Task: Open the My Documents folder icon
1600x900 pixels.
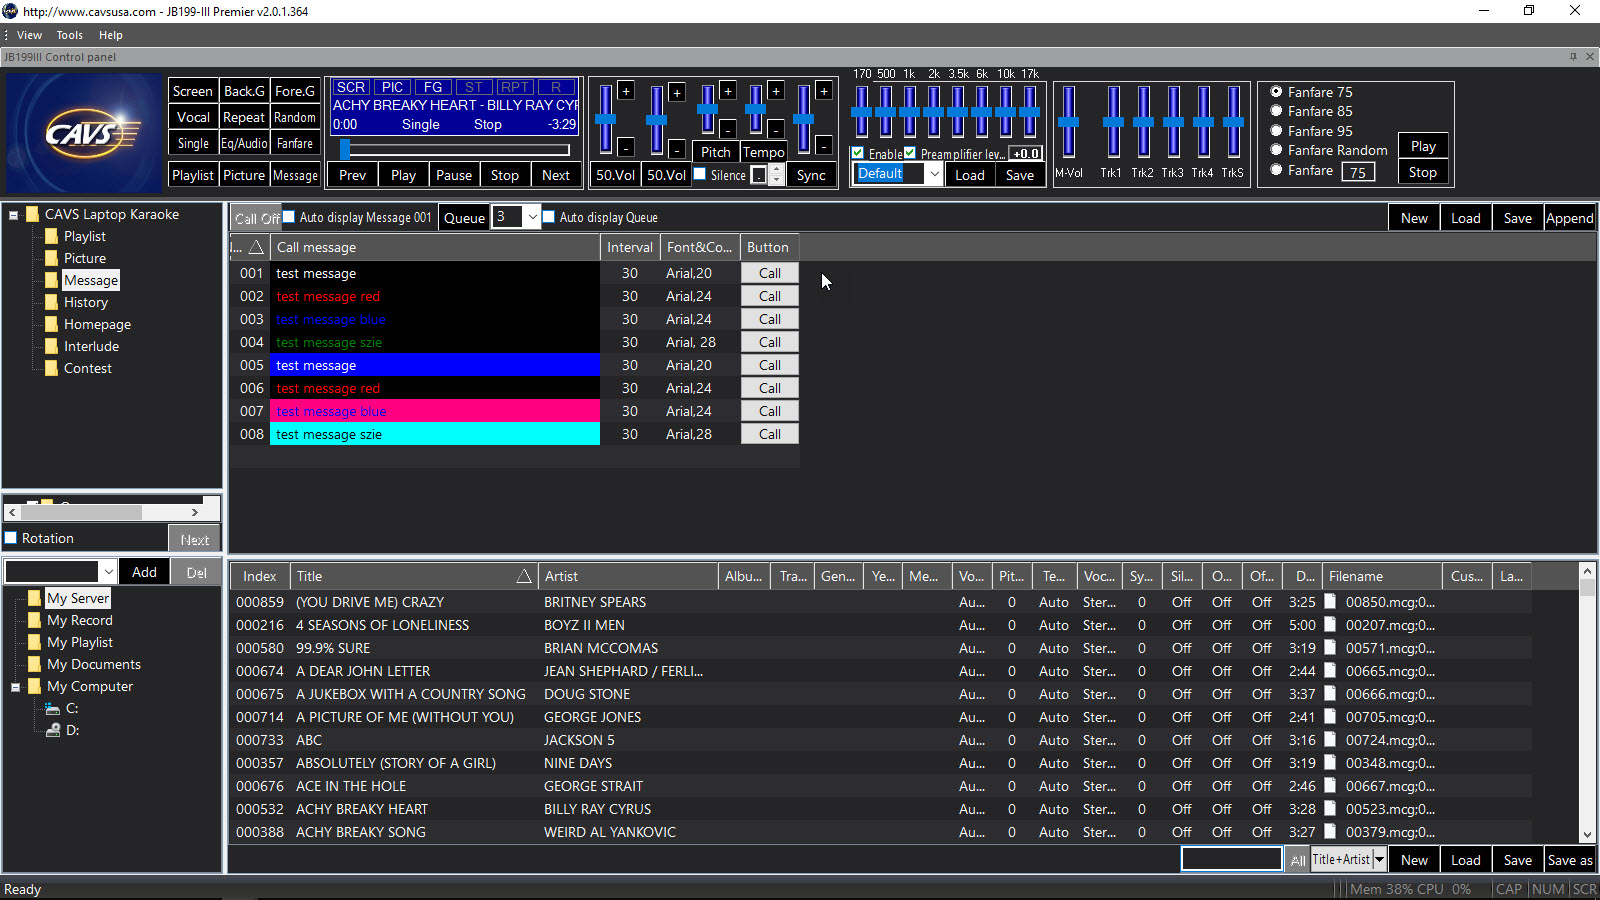Action: [34, 664]
